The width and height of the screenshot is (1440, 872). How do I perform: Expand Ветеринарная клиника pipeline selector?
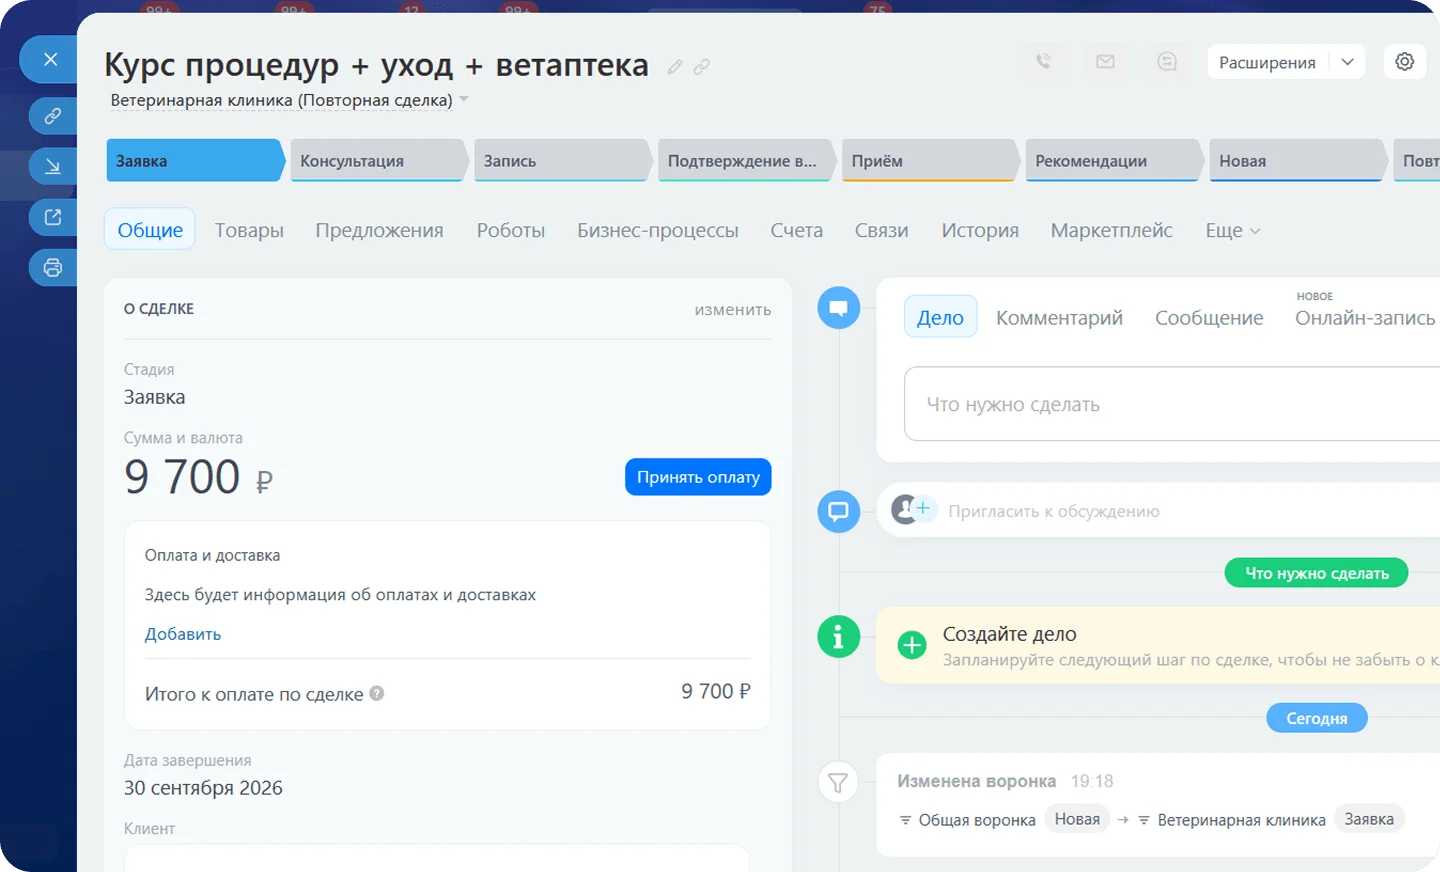point(464,100)
